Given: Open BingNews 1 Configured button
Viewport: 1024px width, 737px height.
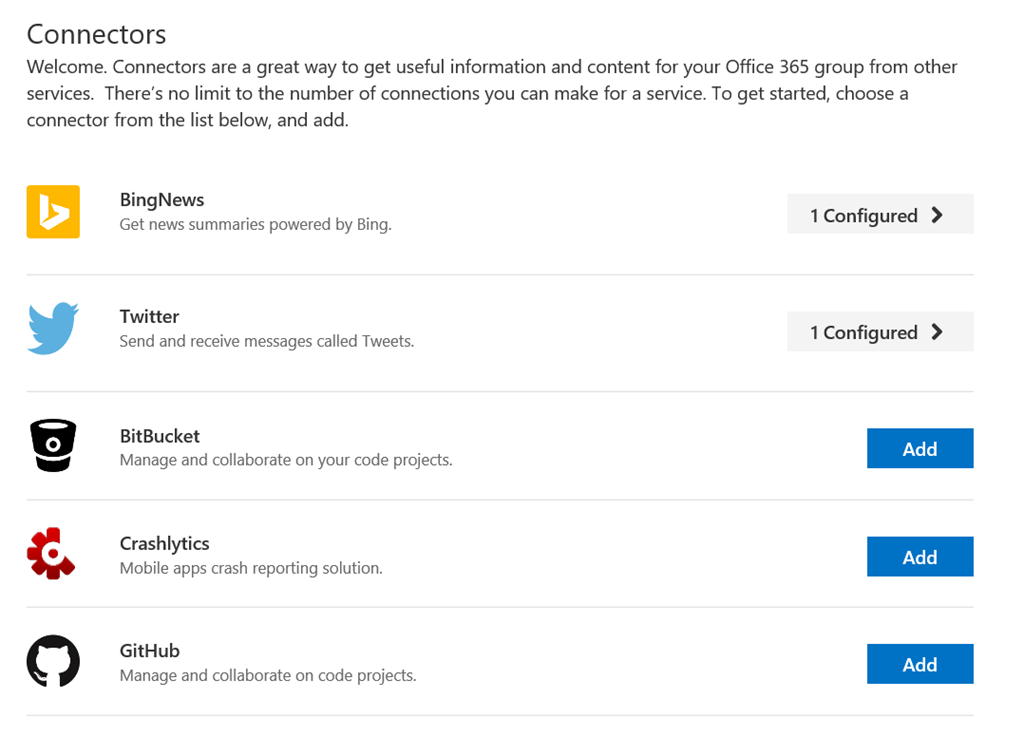Looking at the screenshot, I should click(880, 214).
